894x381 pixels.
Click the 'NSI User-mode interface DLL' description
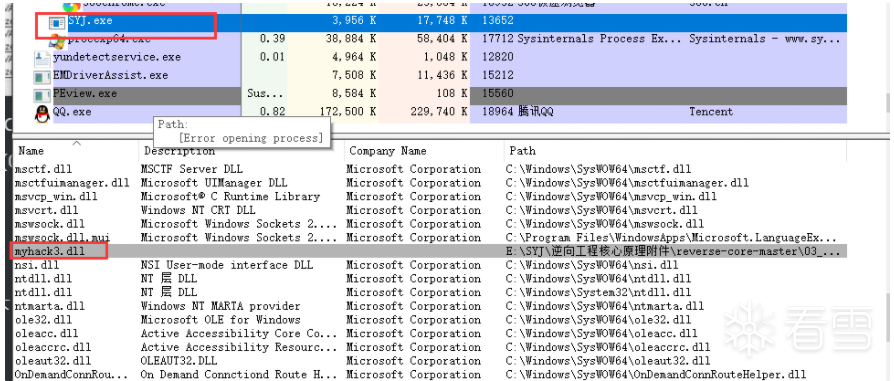pyautogui.click(x=226, y=265)
